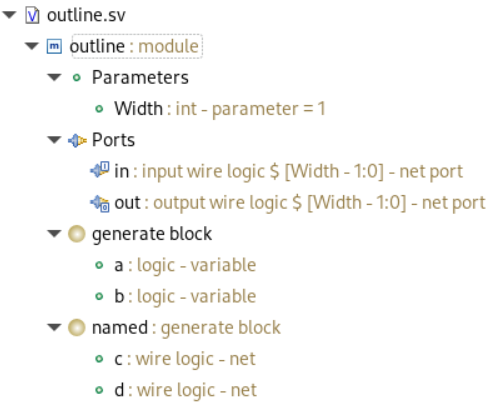The height and width of the screenshot is (405, 490).
Task: Click the outline.sv Verilog file icon
Action: pyautogui.click(x=32, y=15)
